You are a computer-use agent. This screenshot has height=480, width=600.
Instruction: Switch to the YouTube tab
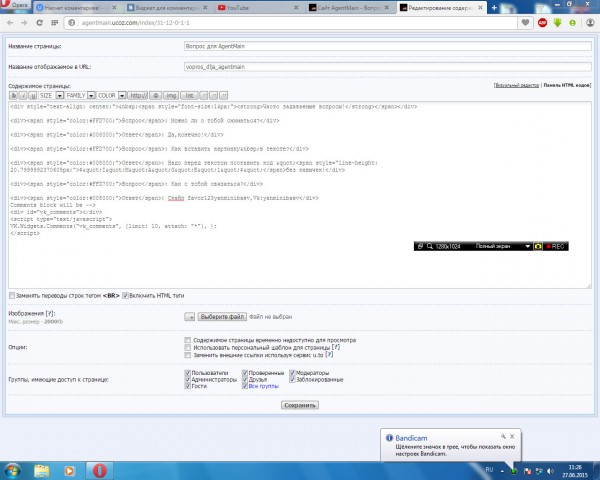coord(258,8)
